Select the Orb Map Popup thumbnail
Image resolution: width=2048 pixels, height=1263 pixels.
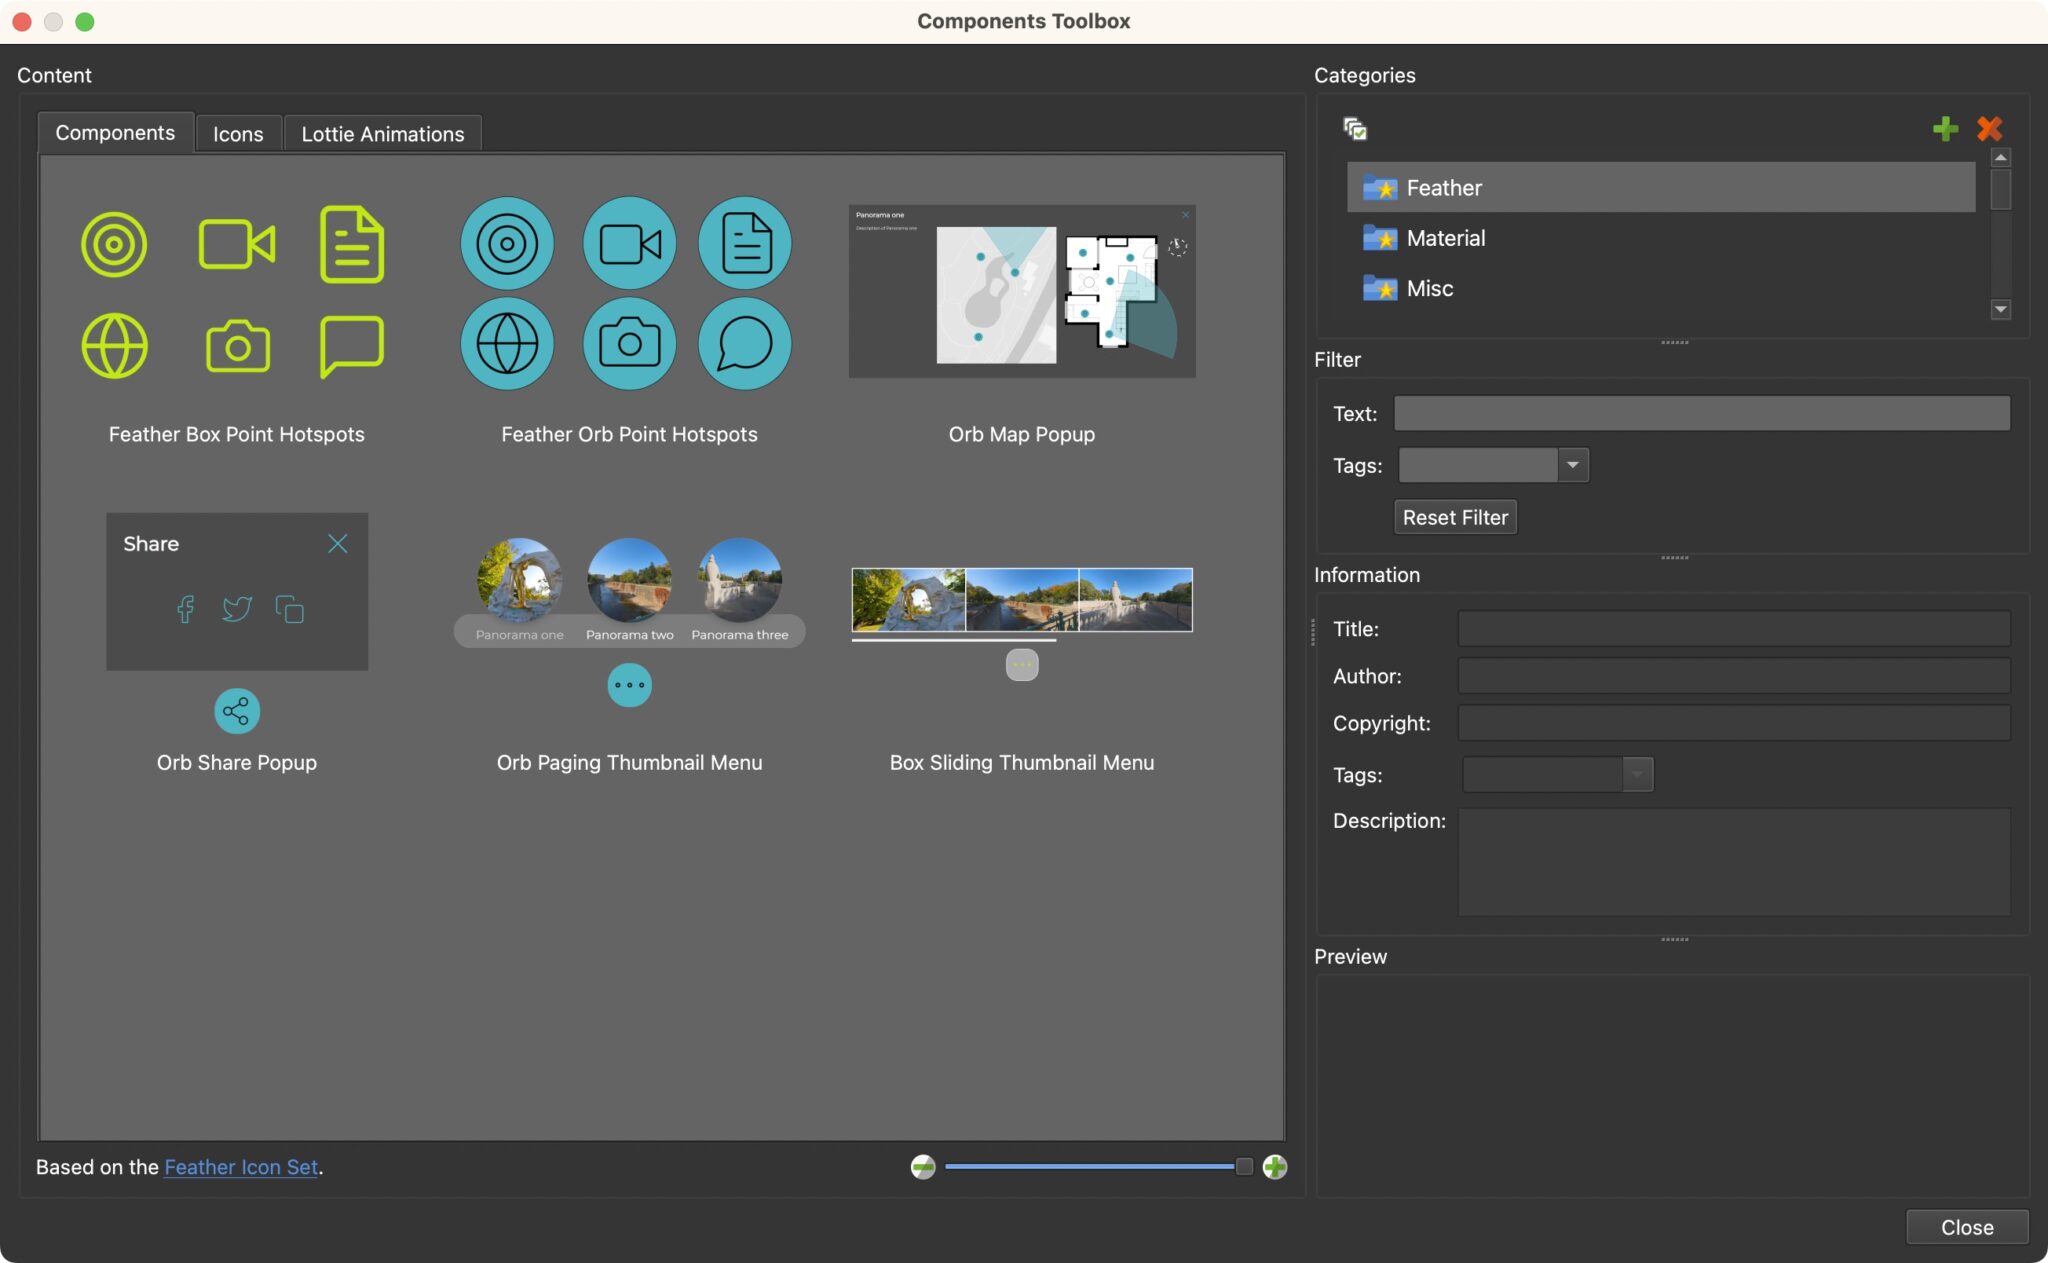point(1022,291)
